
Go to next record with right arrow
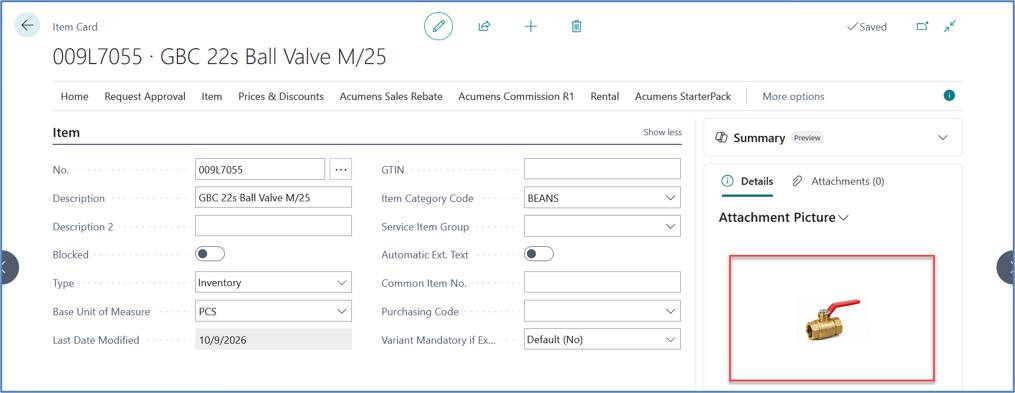[x=1006, y=267]
